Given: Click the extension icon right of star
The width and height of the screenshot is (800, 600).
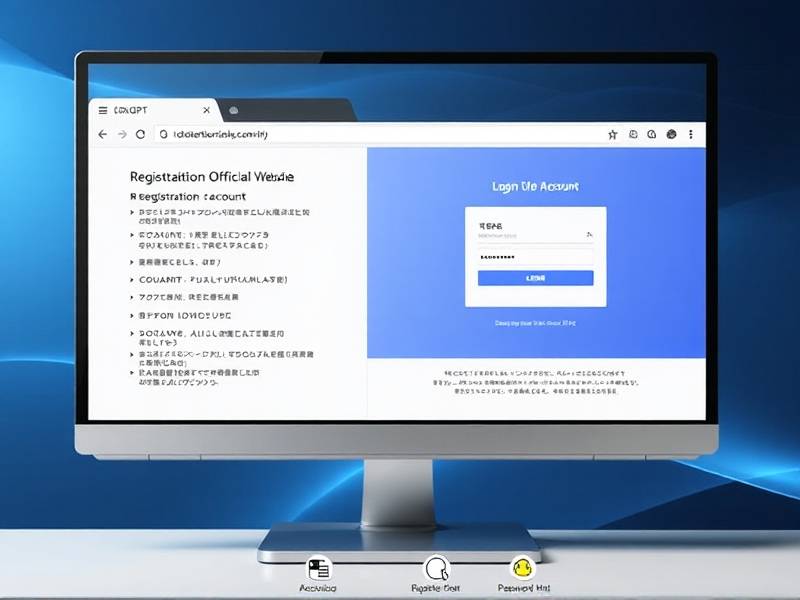Looking at the screenshot, I should click(x=633, y=134).
